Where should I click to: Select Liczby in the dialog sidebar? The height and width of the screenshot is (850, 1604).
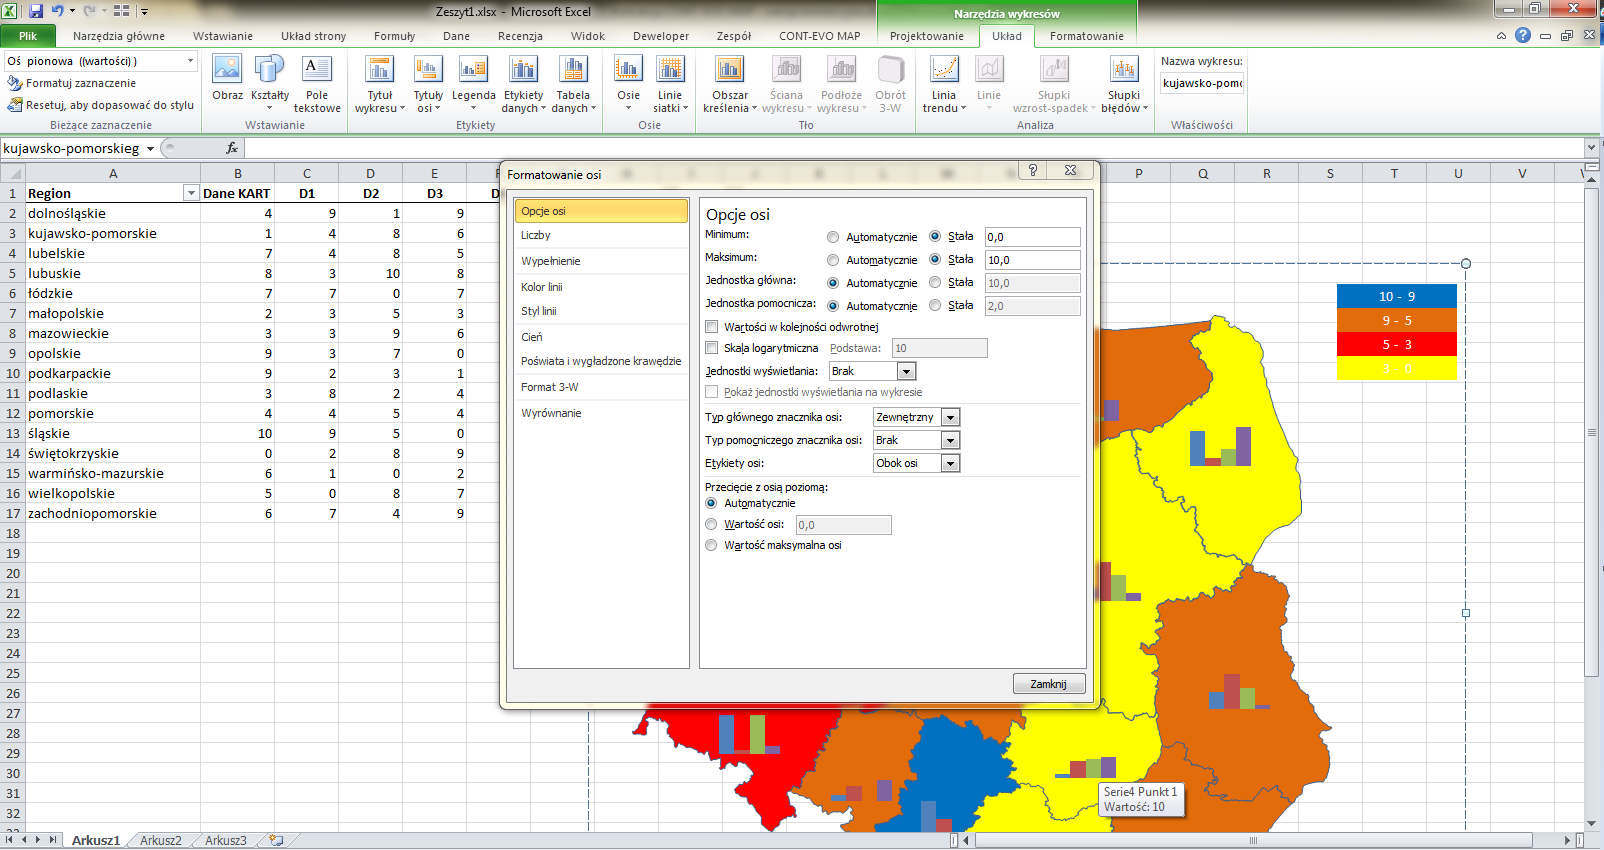[x=601, y=235]
